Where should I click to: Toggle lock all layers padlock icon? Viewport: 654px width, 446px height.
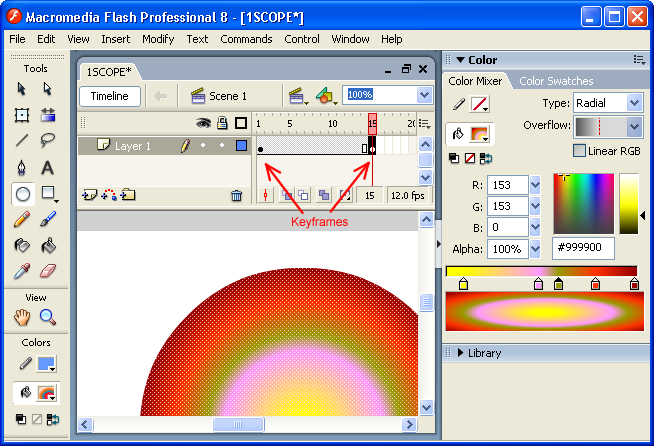coord(221,123)
